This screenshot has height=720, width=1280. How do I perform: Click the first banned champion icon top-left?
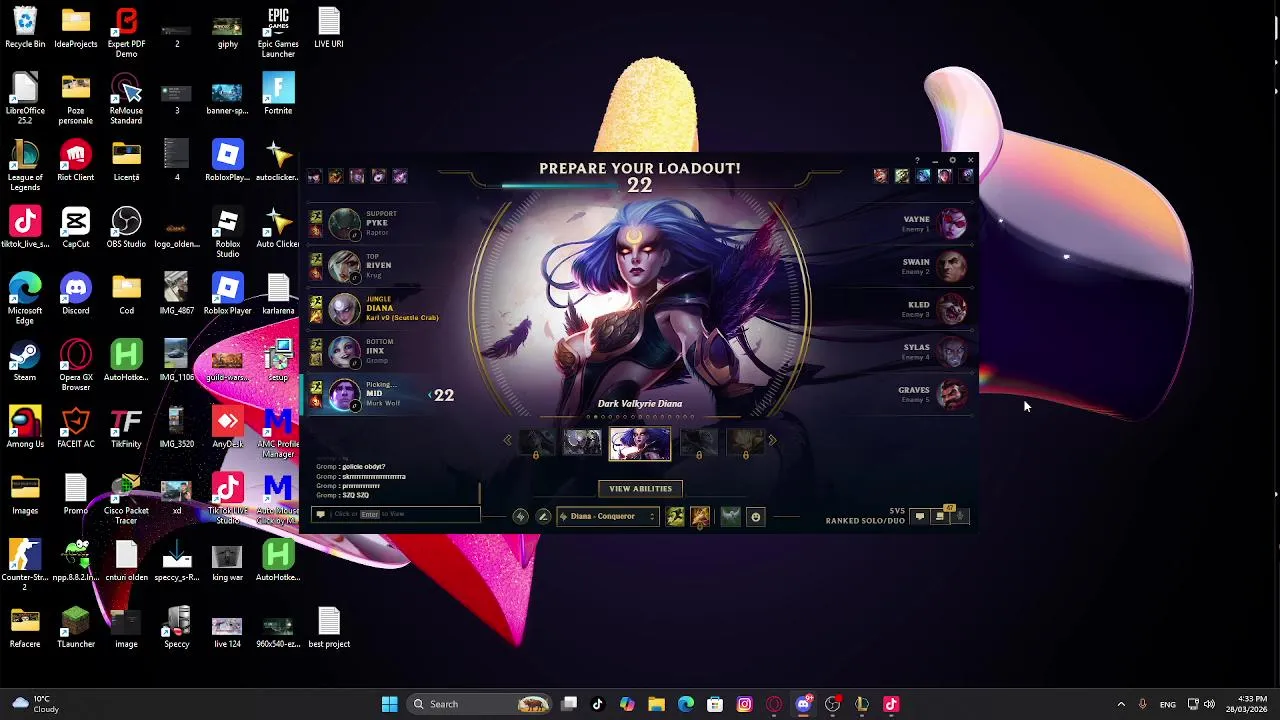coord(314,177)
